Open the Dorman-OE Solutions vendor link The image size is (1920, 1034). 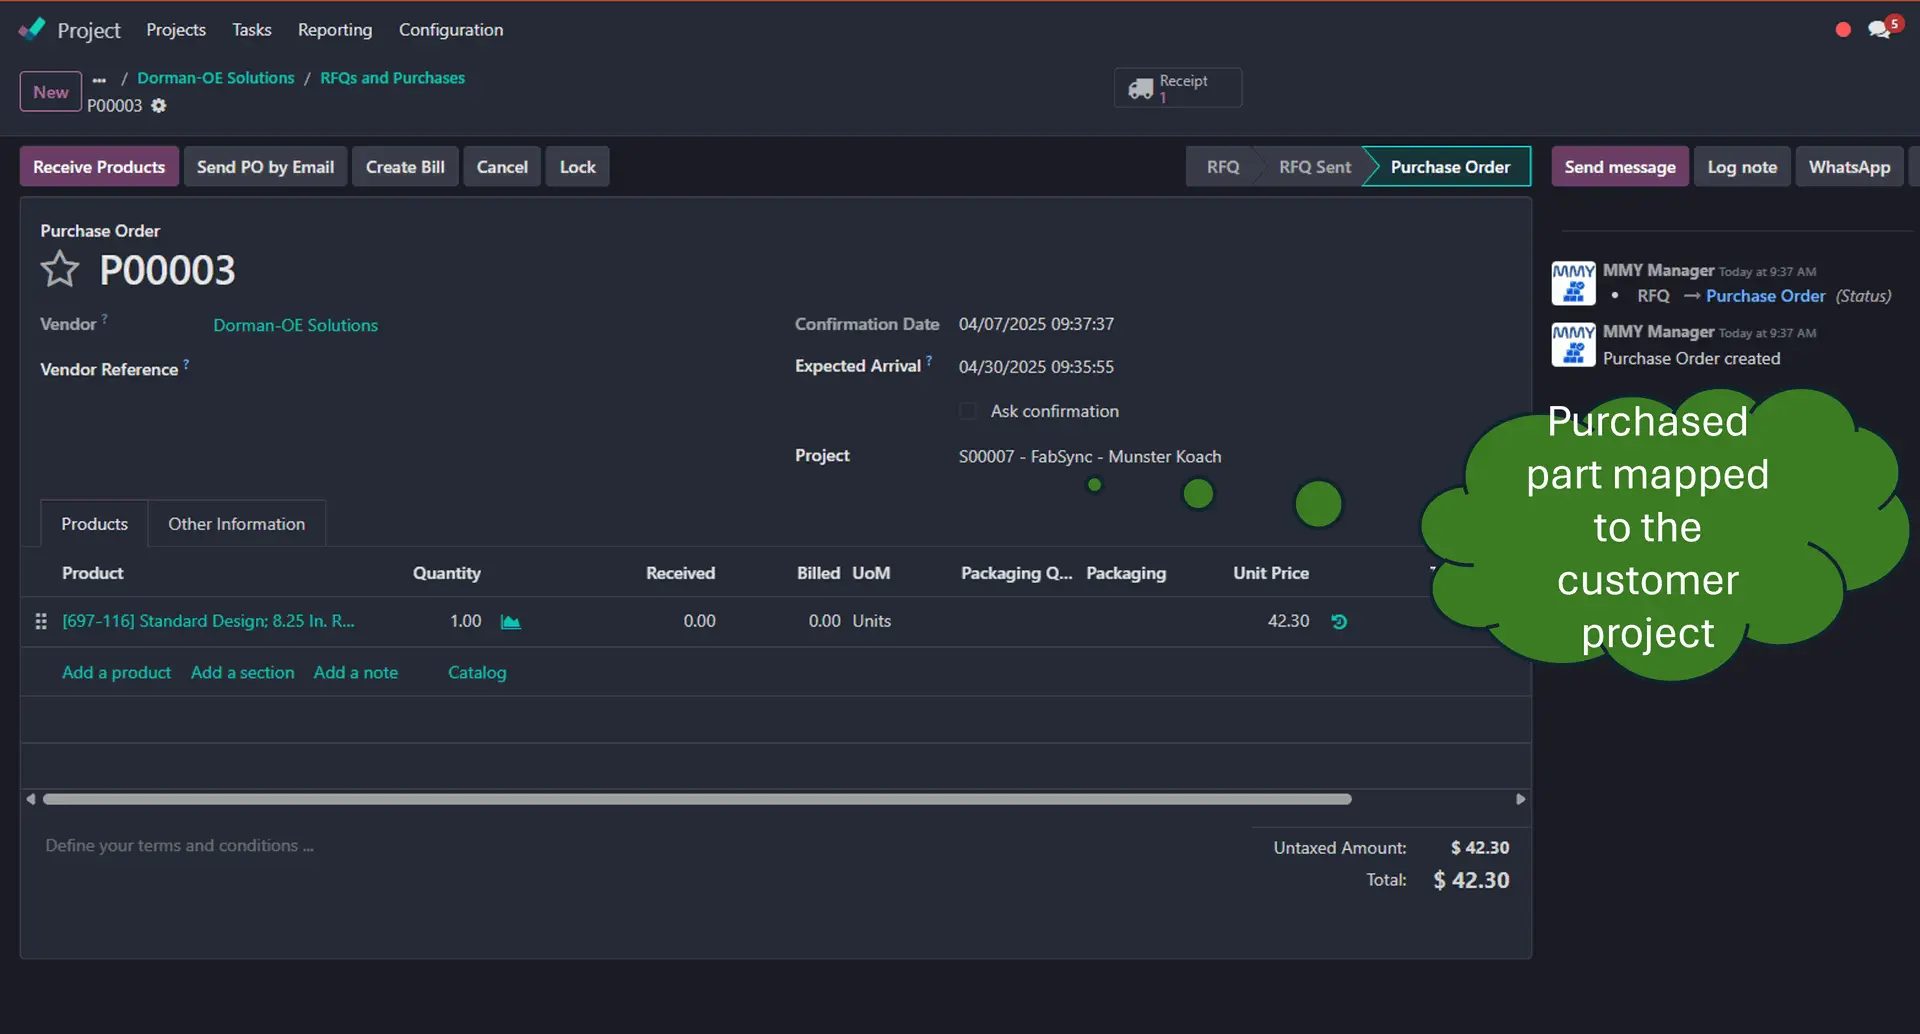click(x=295, y=325)
